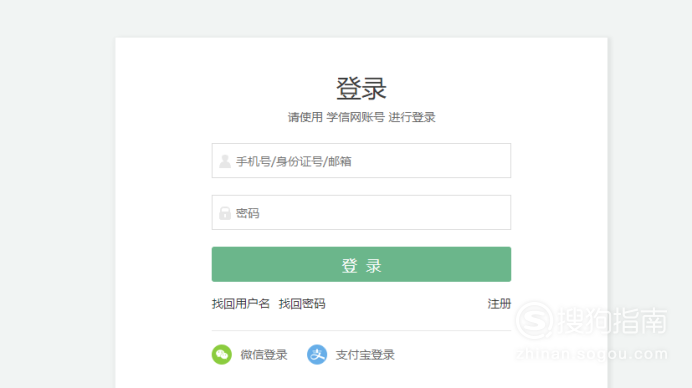Click the Sogou circular S logo watermark
This screenshot has width=692, height=388.
(x=534, y=321)
